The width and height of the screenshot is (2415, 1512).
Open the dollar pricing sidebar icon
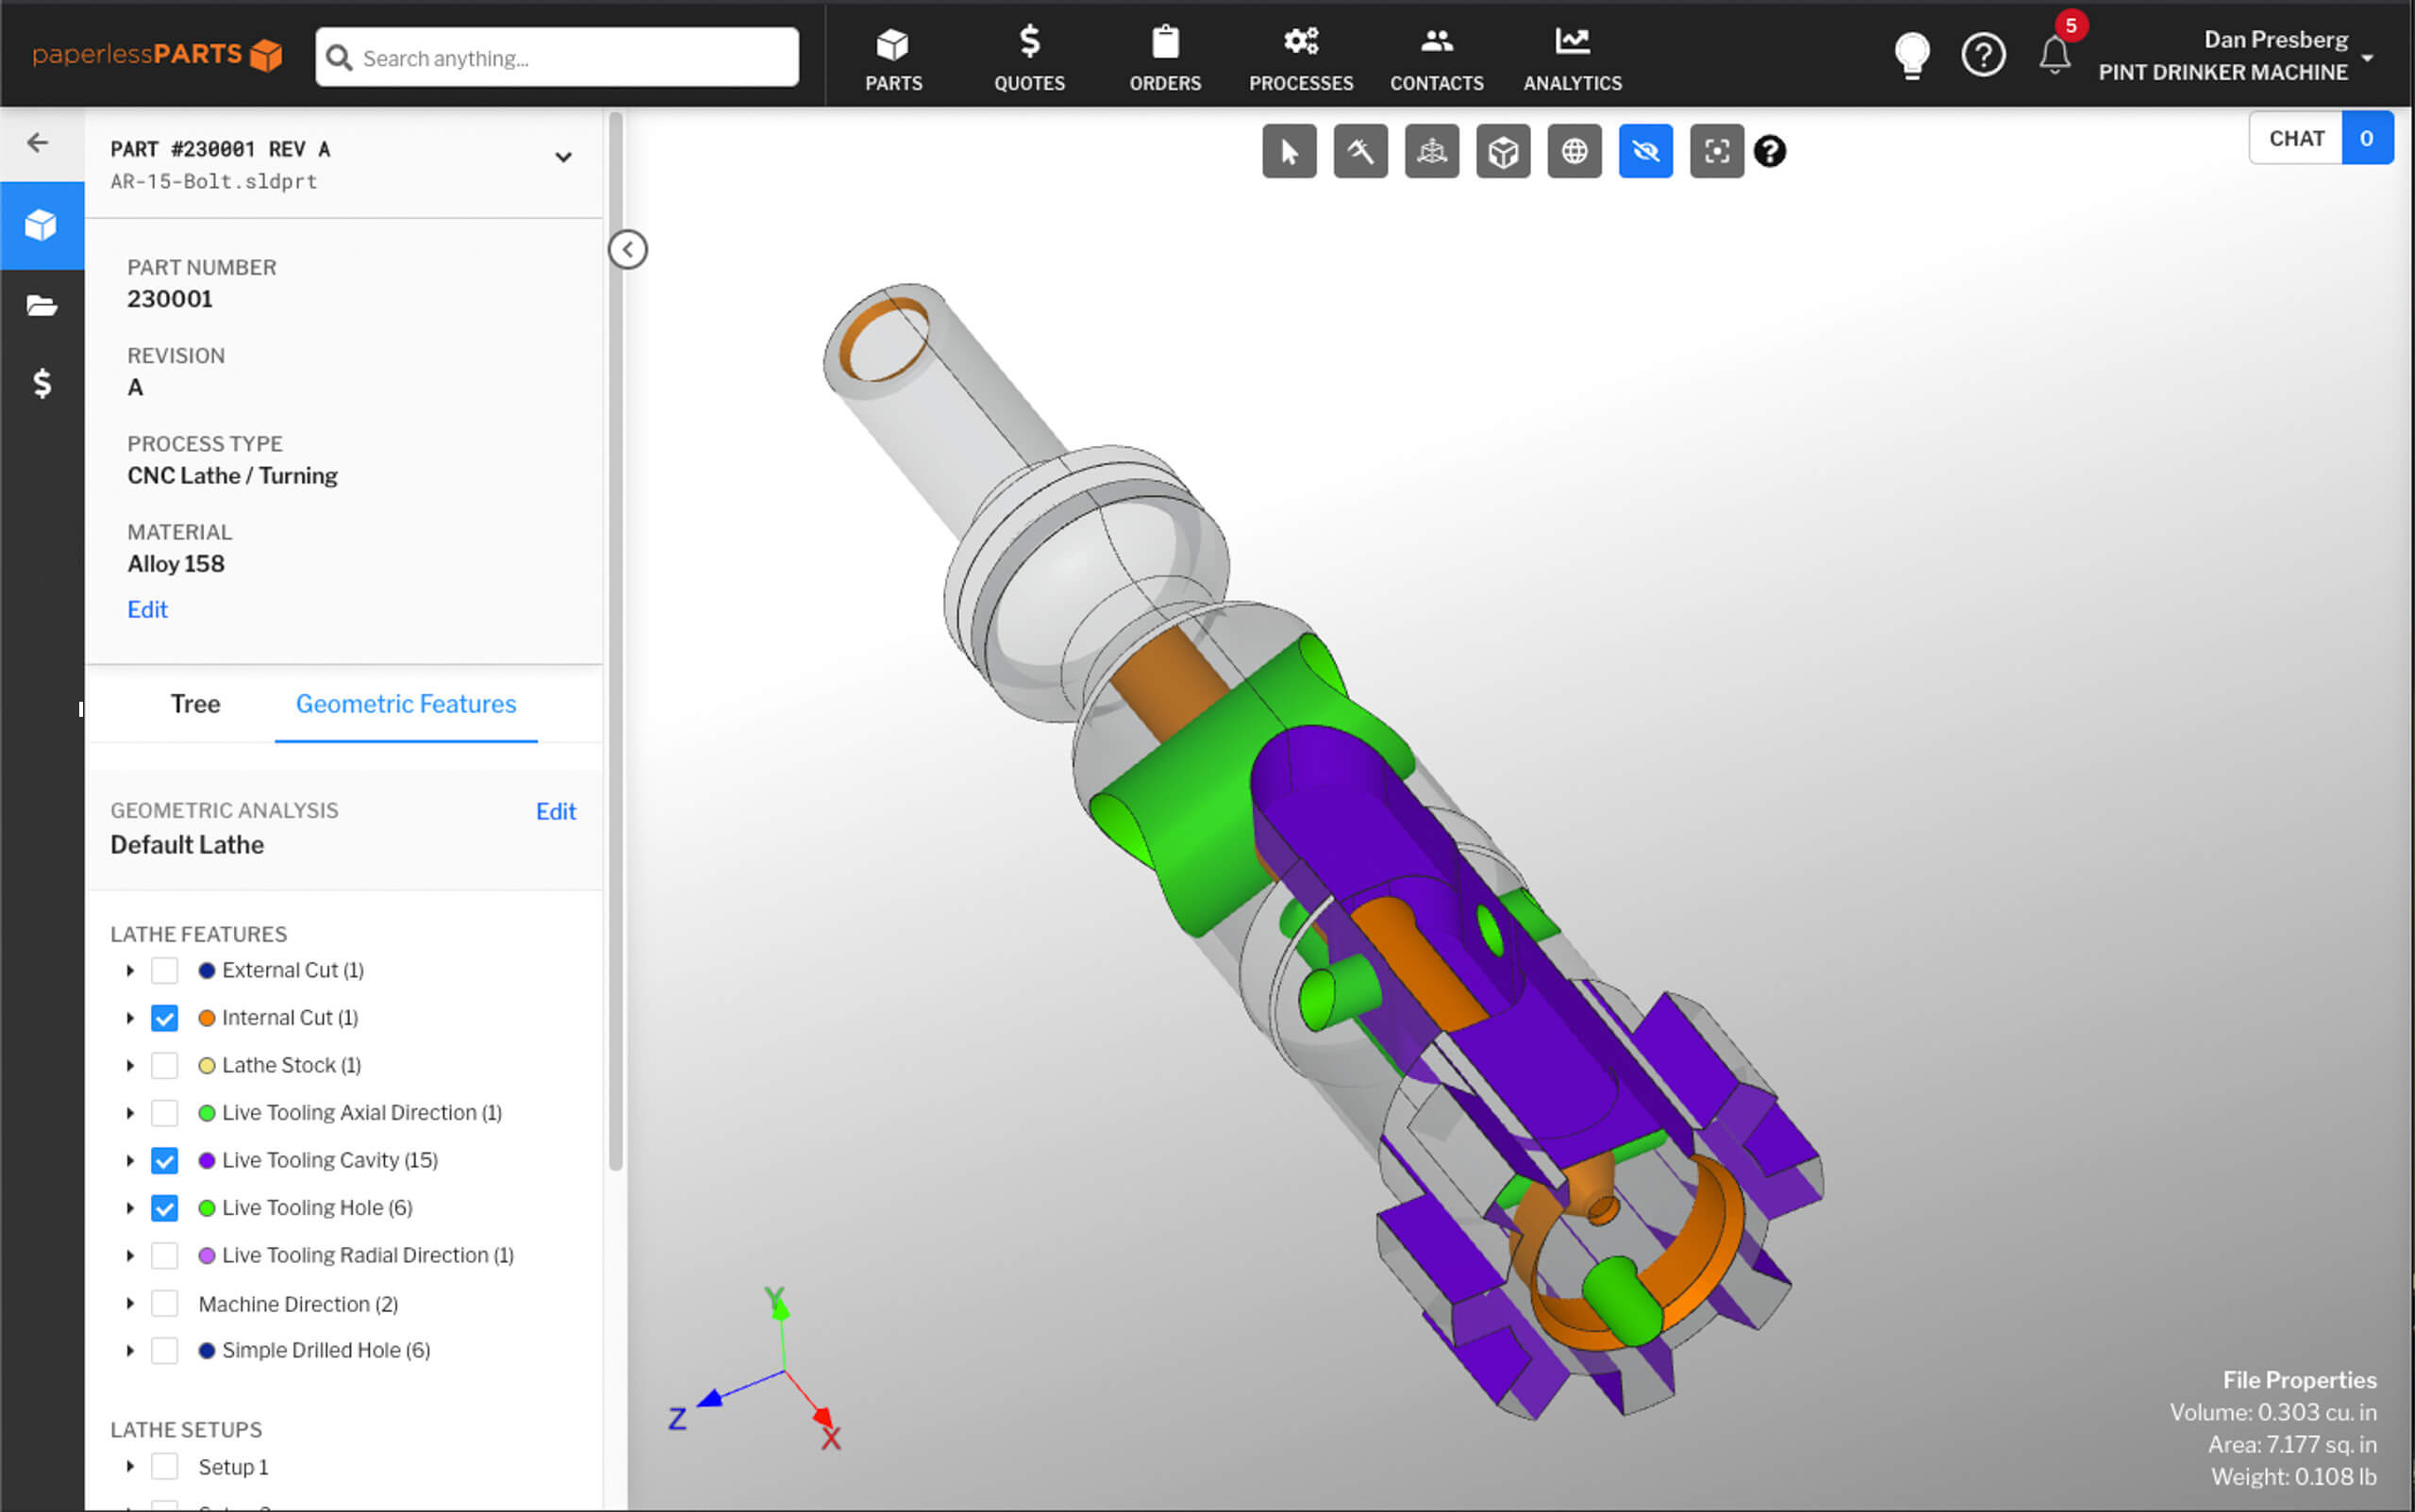pos(42,383)
